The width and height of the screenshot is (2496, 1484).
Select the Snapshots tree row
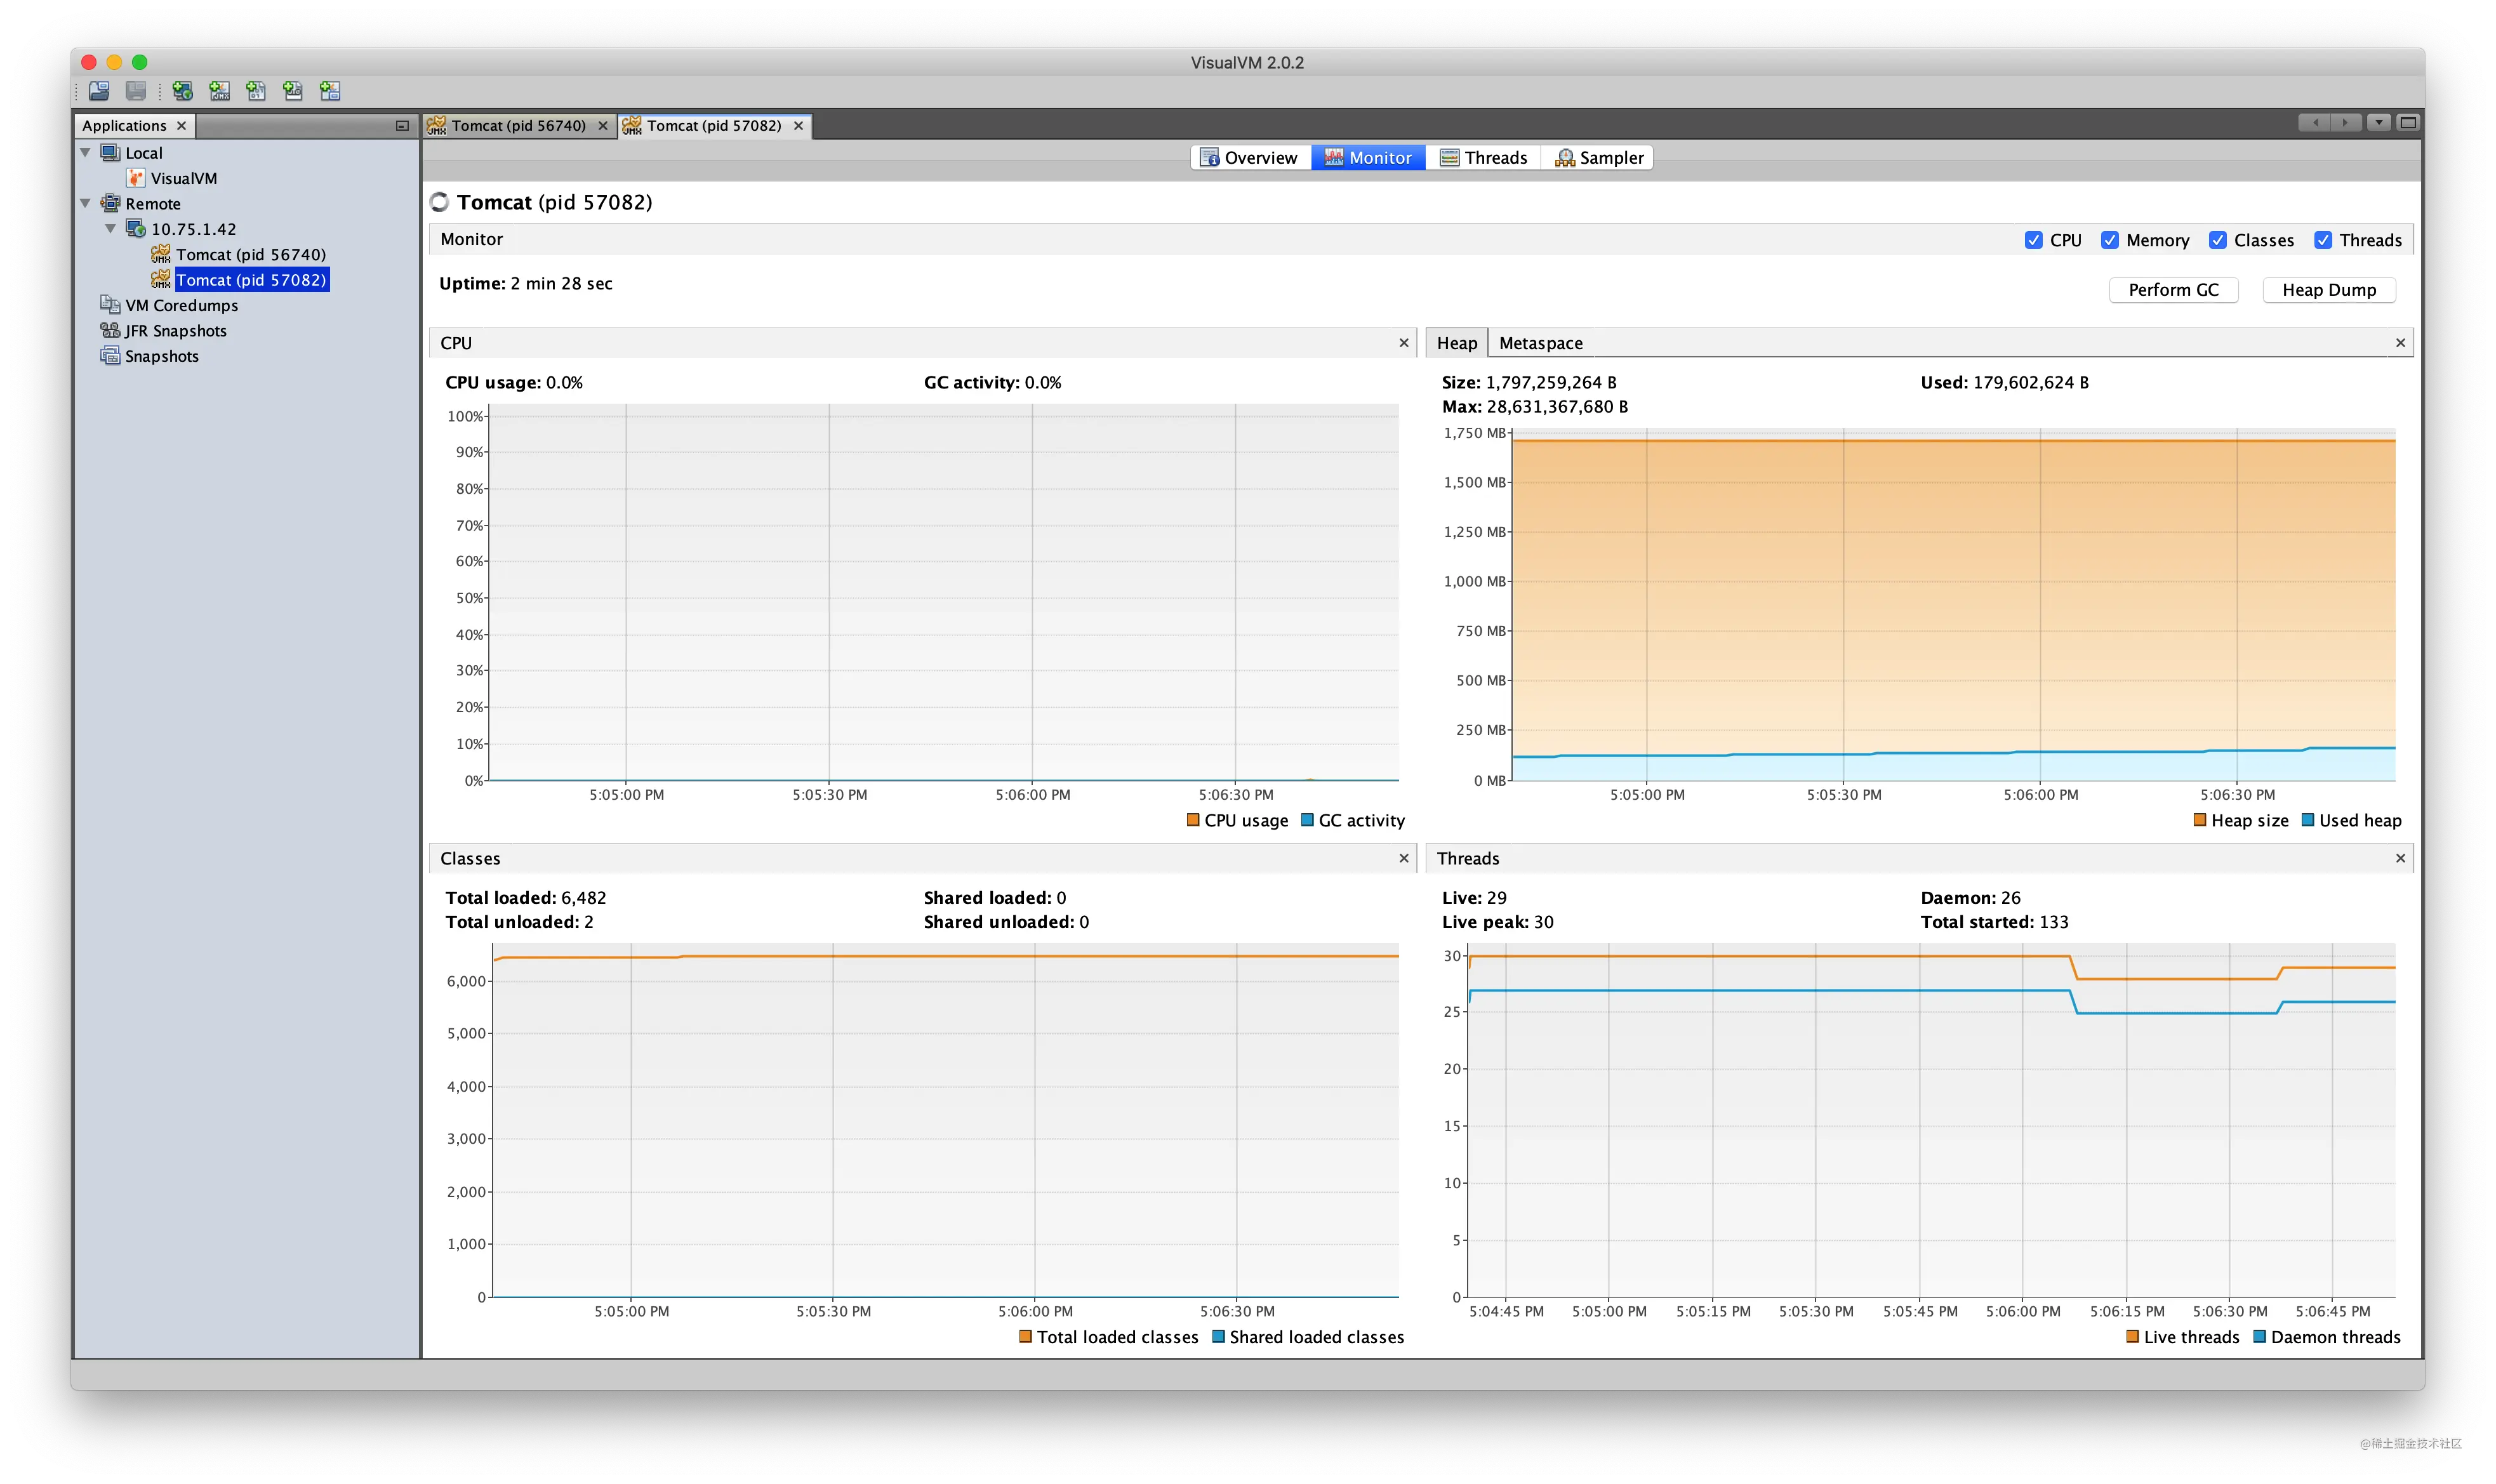[x=162, y=356]
